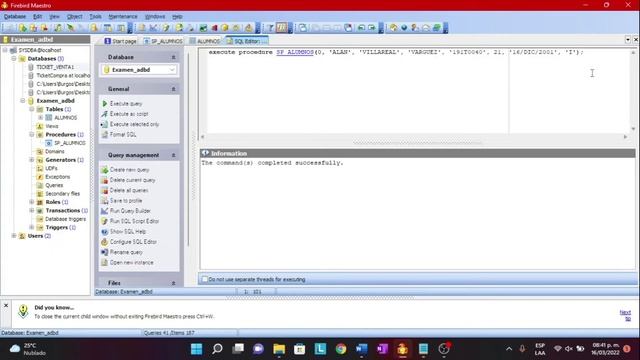Toggle 'Do not use separate threads for executing'
Viewport: 640px width, 360px height.
coord(205,280)
